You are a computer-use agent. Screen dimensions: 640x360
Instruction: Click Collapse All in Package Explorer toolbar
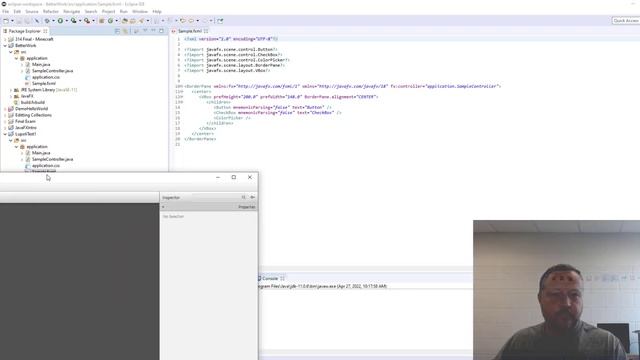[x=118, y=31]
